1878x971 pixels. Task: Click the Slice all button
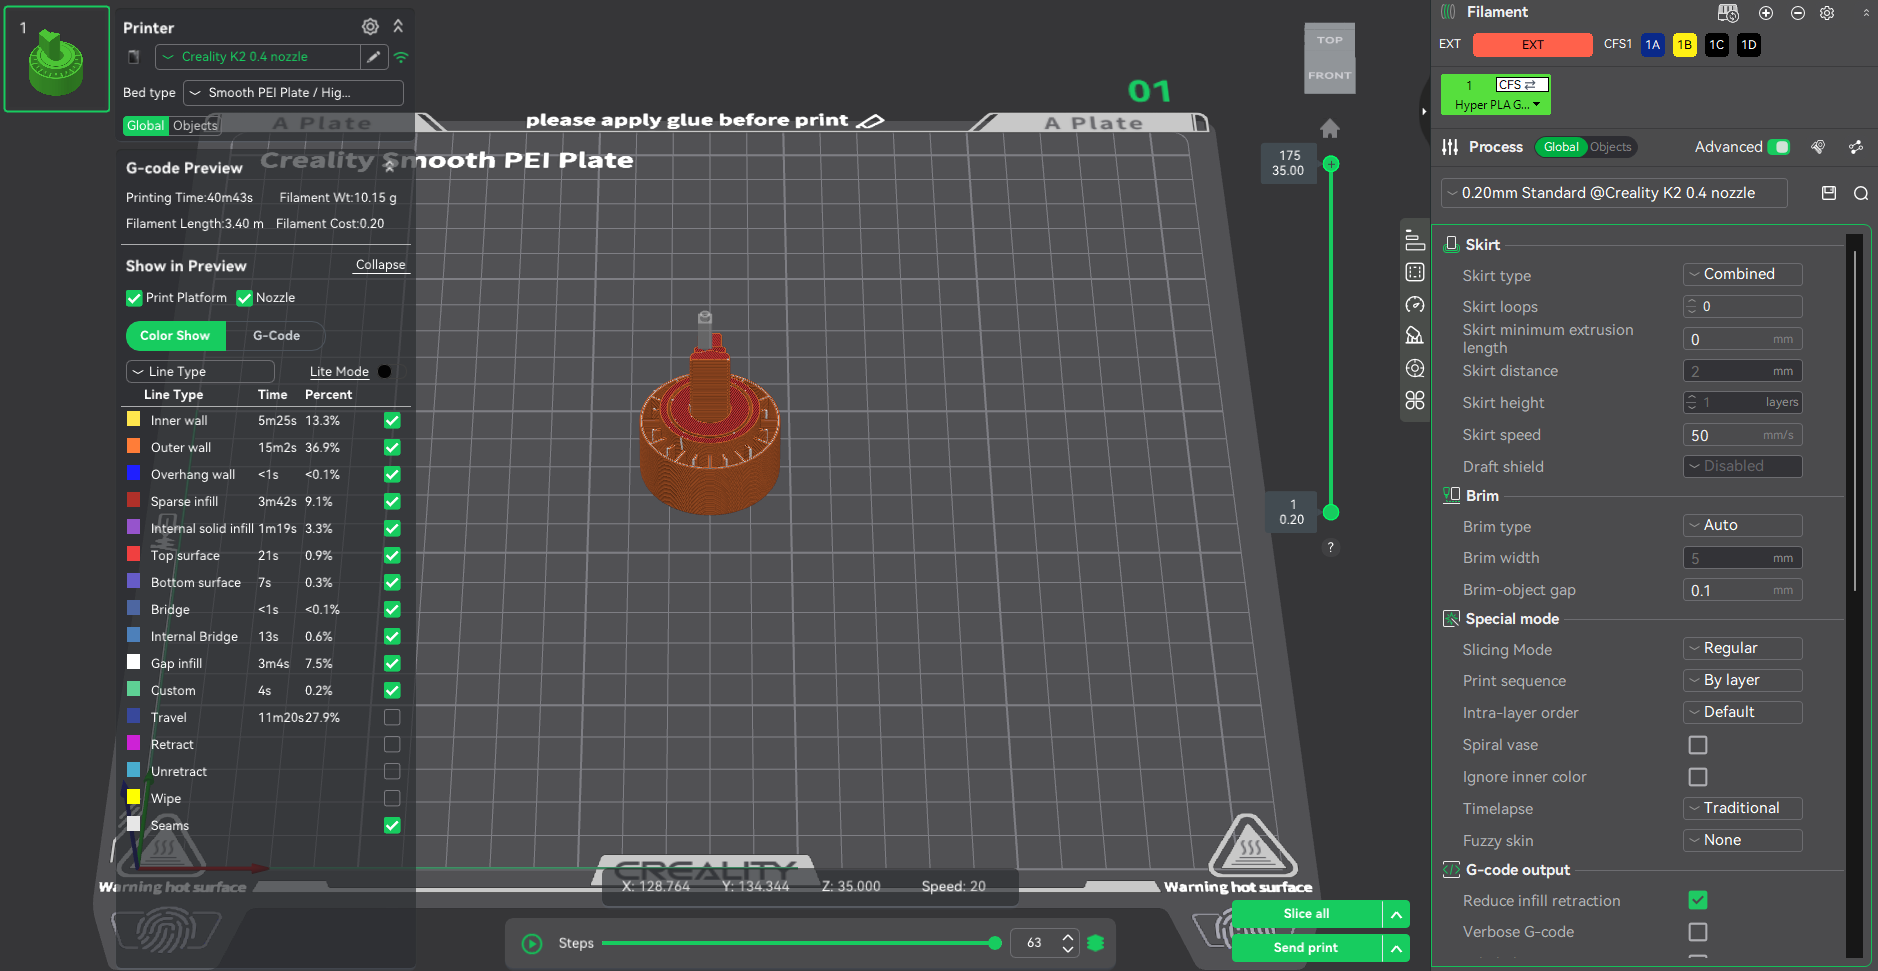1306,914
